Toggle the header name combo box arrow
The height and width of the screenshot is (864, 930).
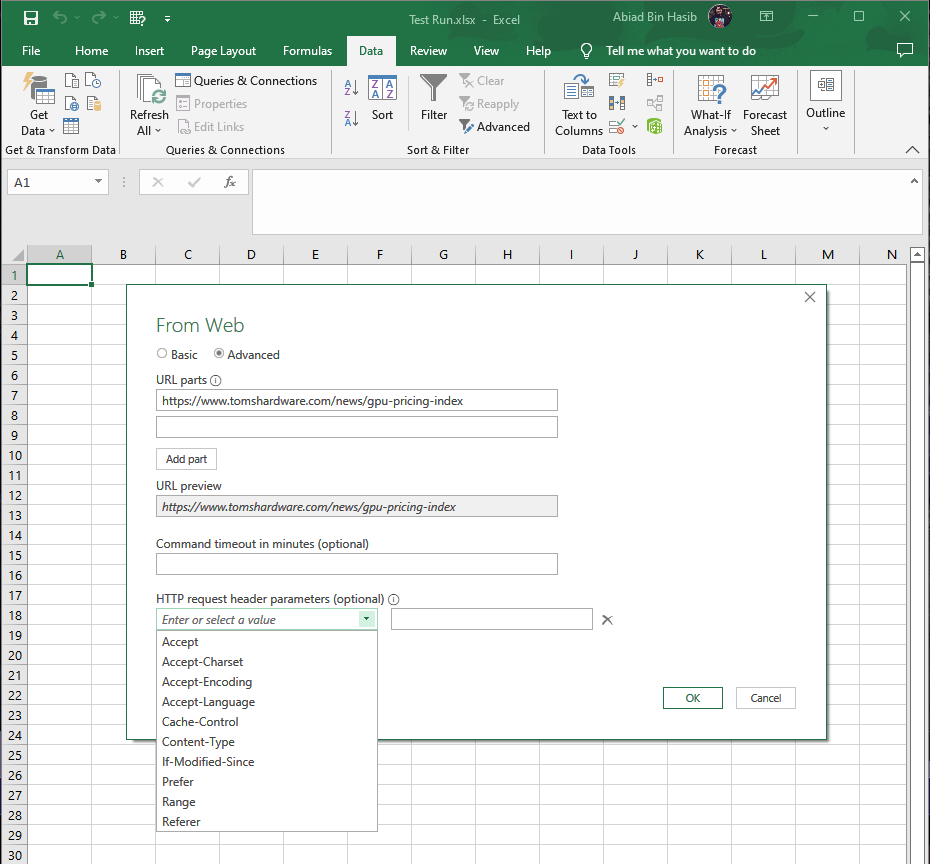tap(367, 619)
